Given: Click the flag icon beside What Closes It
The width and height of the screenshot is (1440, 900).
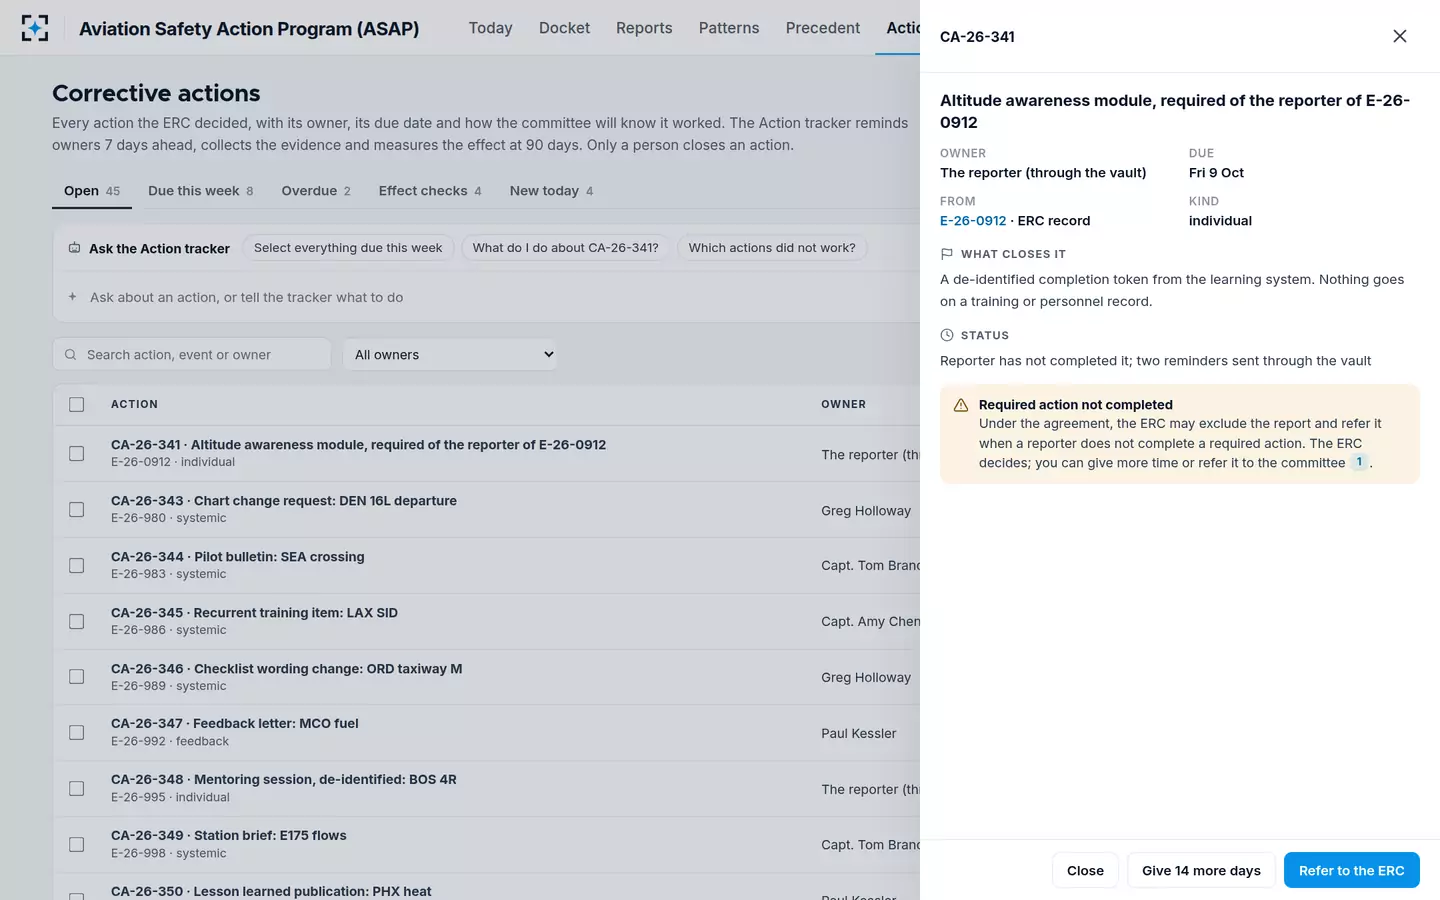Looking at the screenshot, I should [947, 254].
